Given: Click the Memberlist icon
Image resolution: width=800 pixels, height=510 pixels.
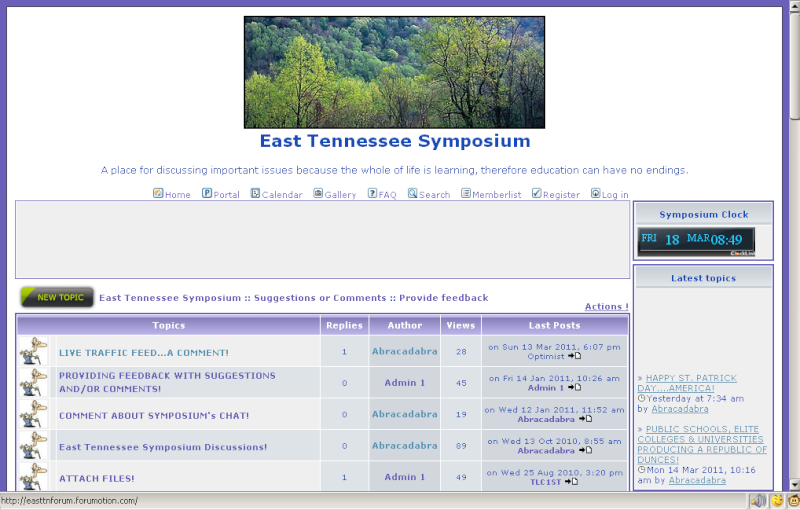Looking at the screenshot, I should click(466, 193).
